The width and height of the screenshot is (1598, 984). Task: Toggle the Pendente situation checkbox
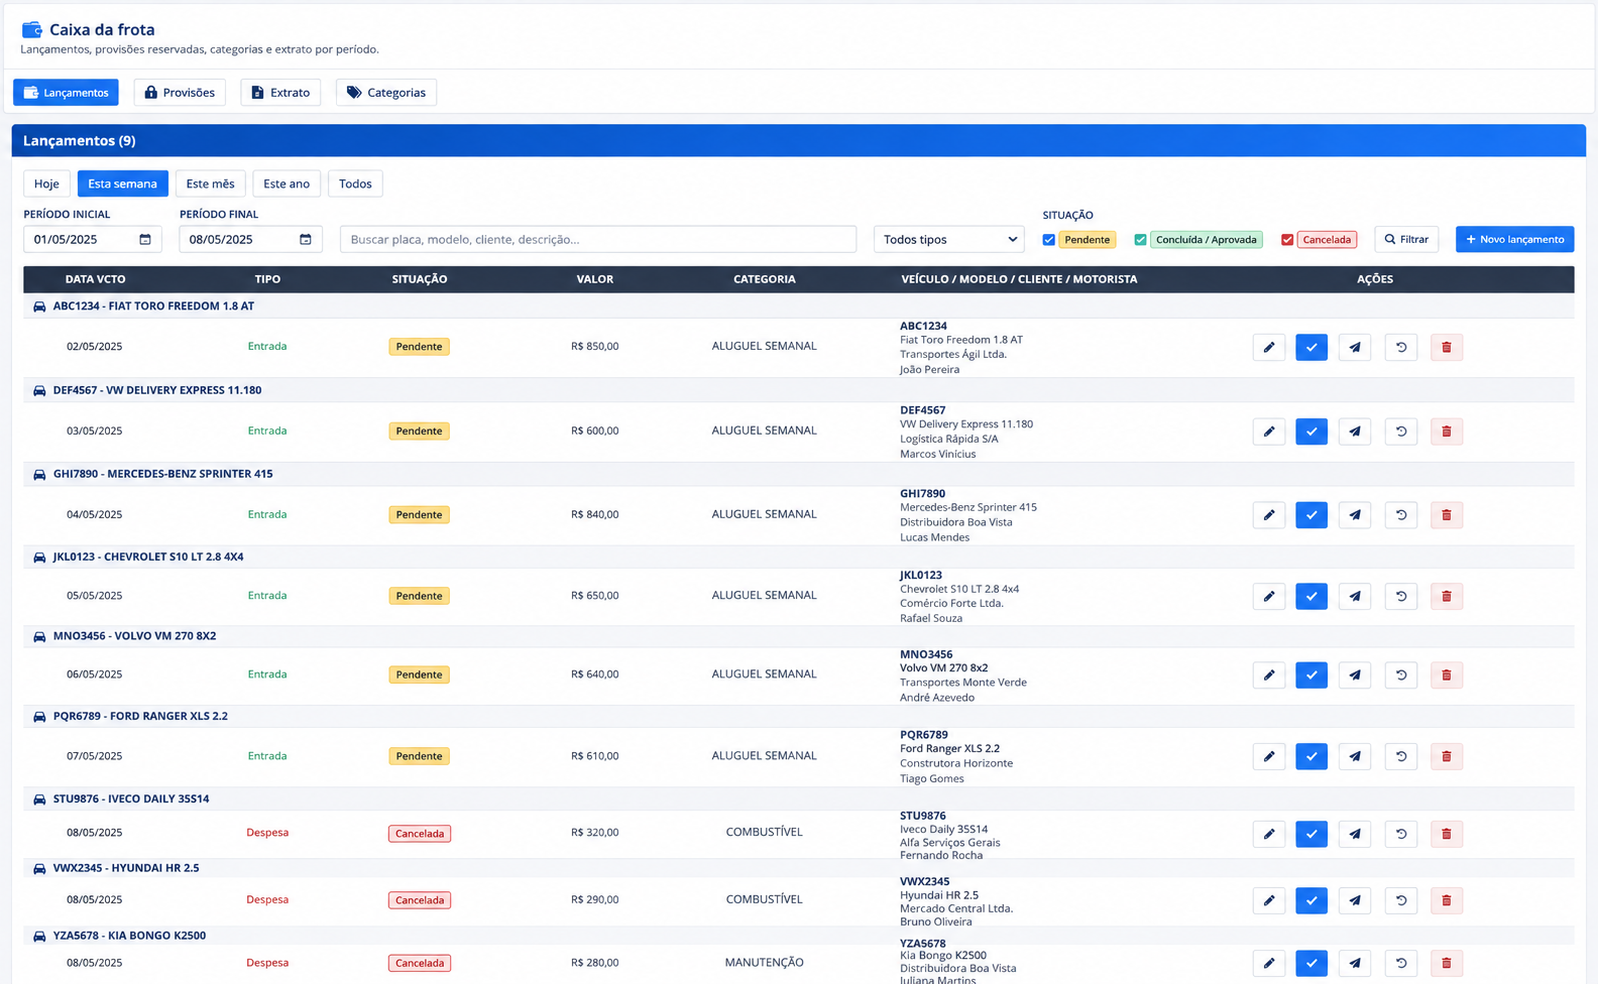pyautogui.click(x=1049, y=240)
